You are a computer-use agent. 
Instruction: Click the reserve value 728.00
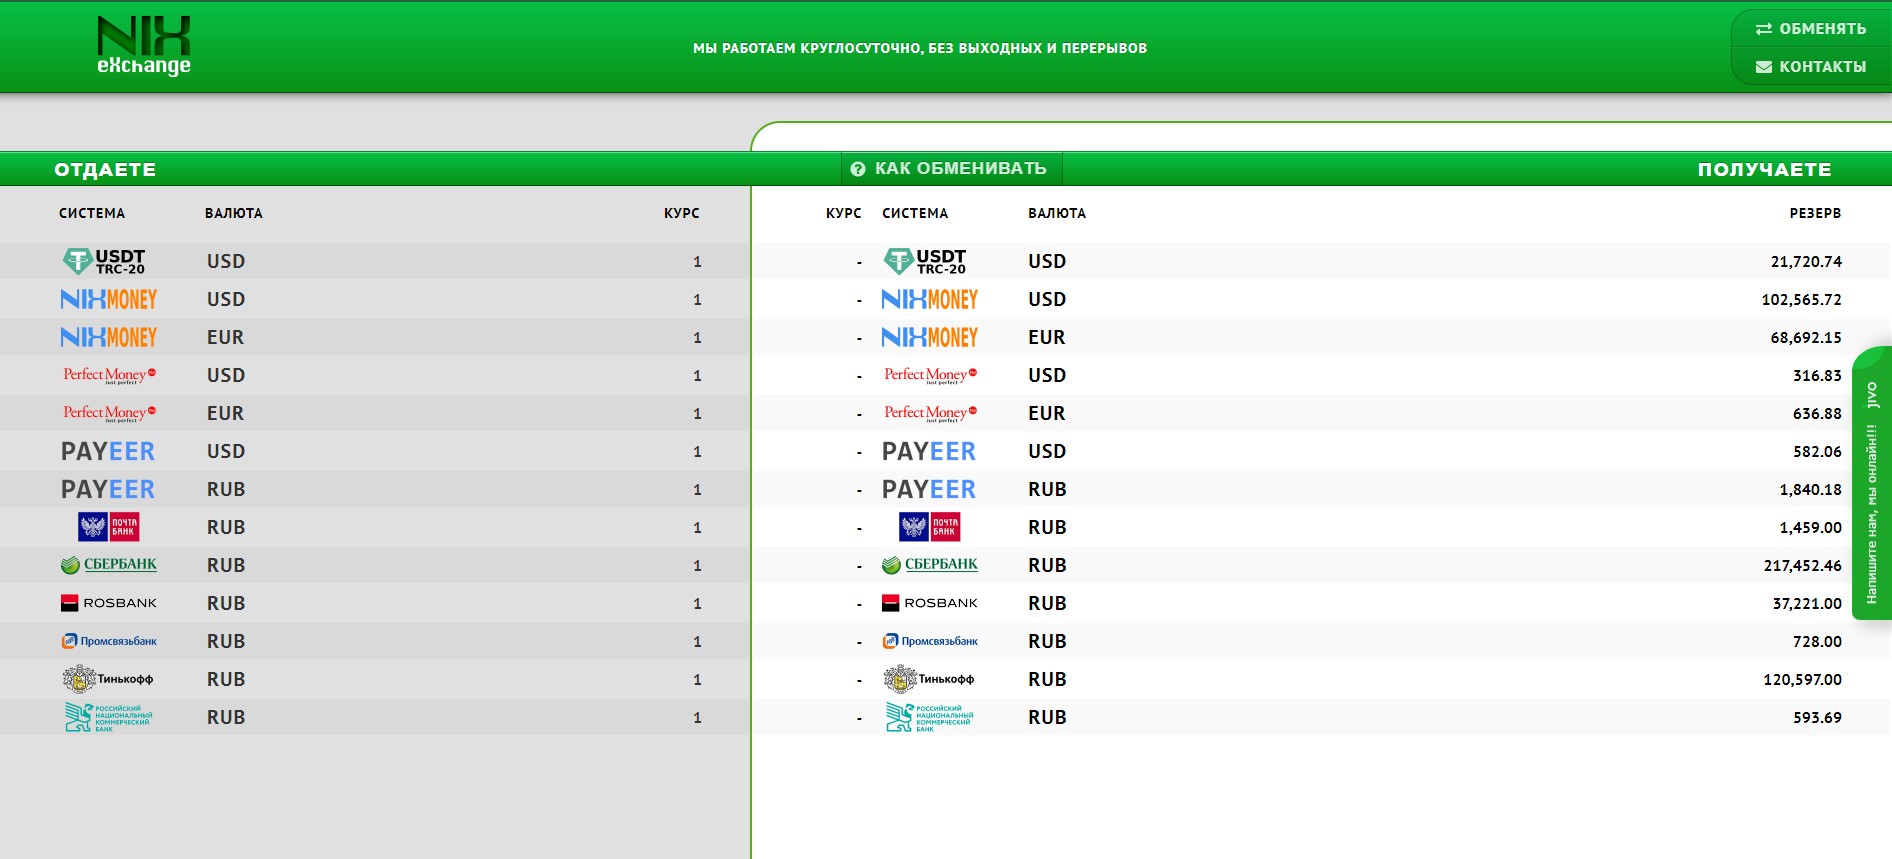1817,642
